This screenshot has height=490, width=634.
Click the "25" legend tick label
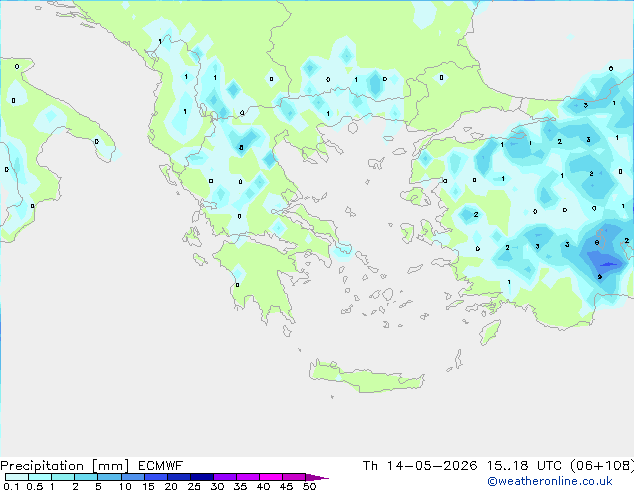tap(194, 486)
